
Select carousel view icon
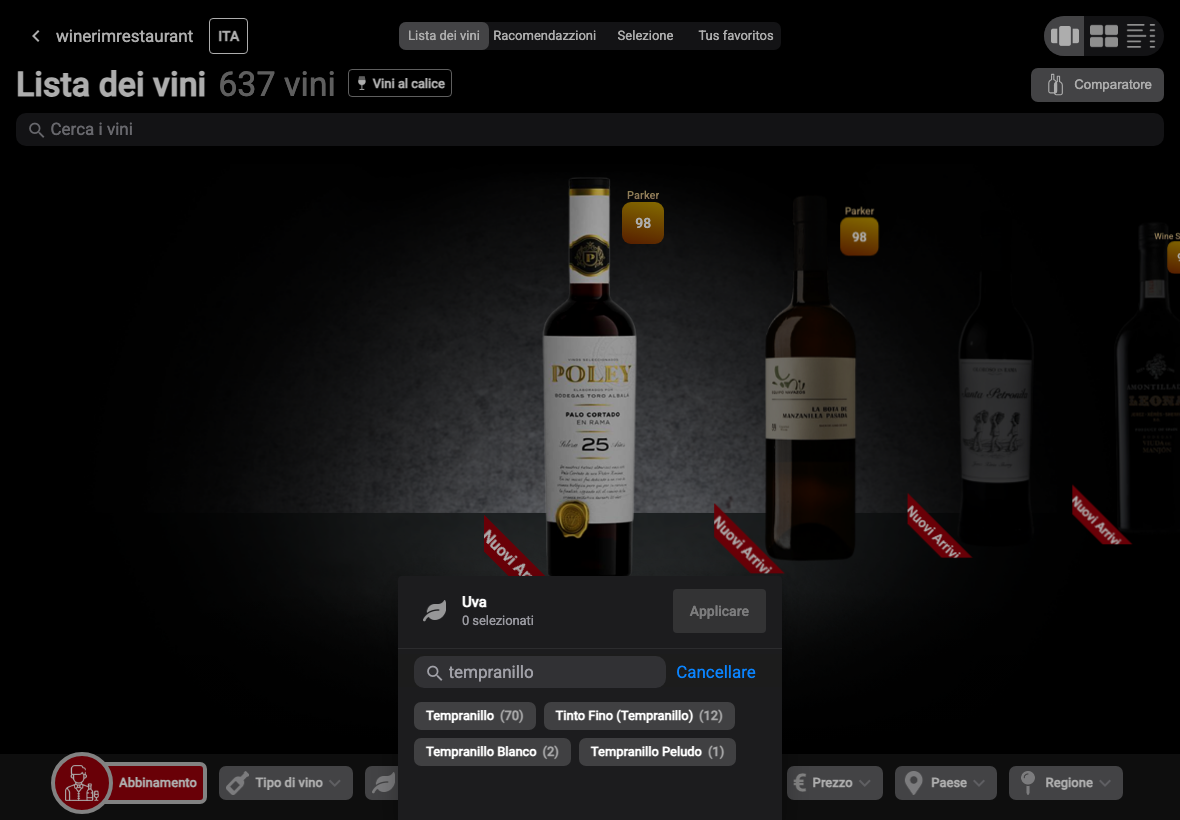point(1065,35)
